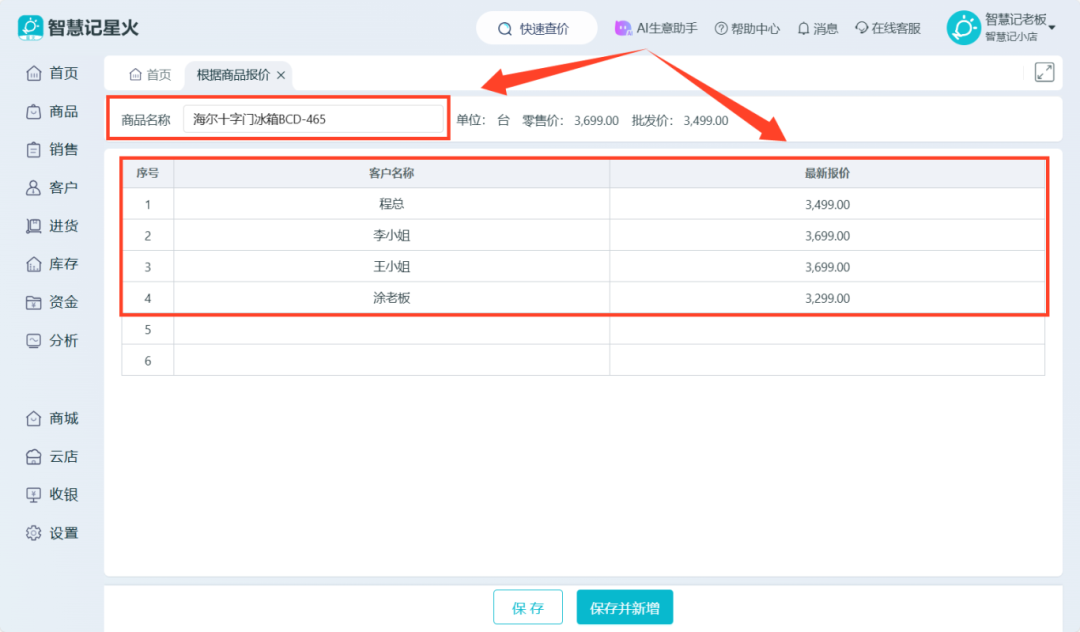Viewport: 1080px width, 632px height.
Task: Click row number 4
Action: point(147,298)
